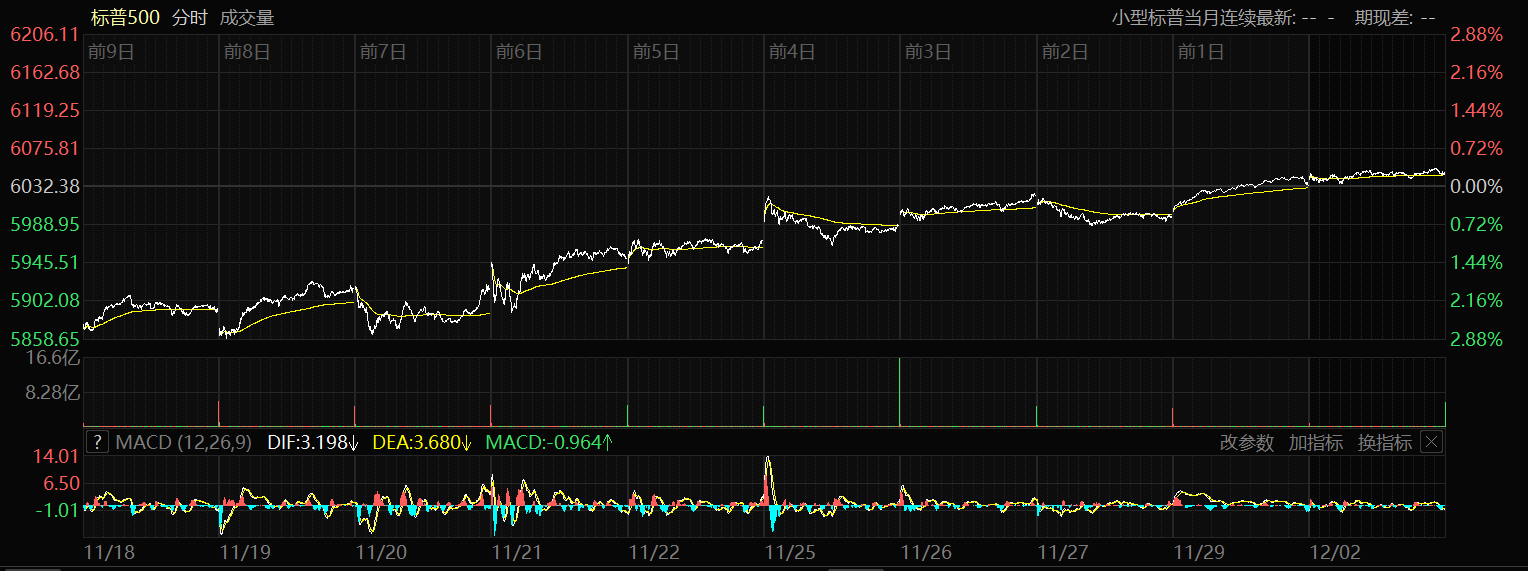This screenshot has width=1528, height=571.
Task: Click the 5945.51 price axis label
Action: (45, 262)
